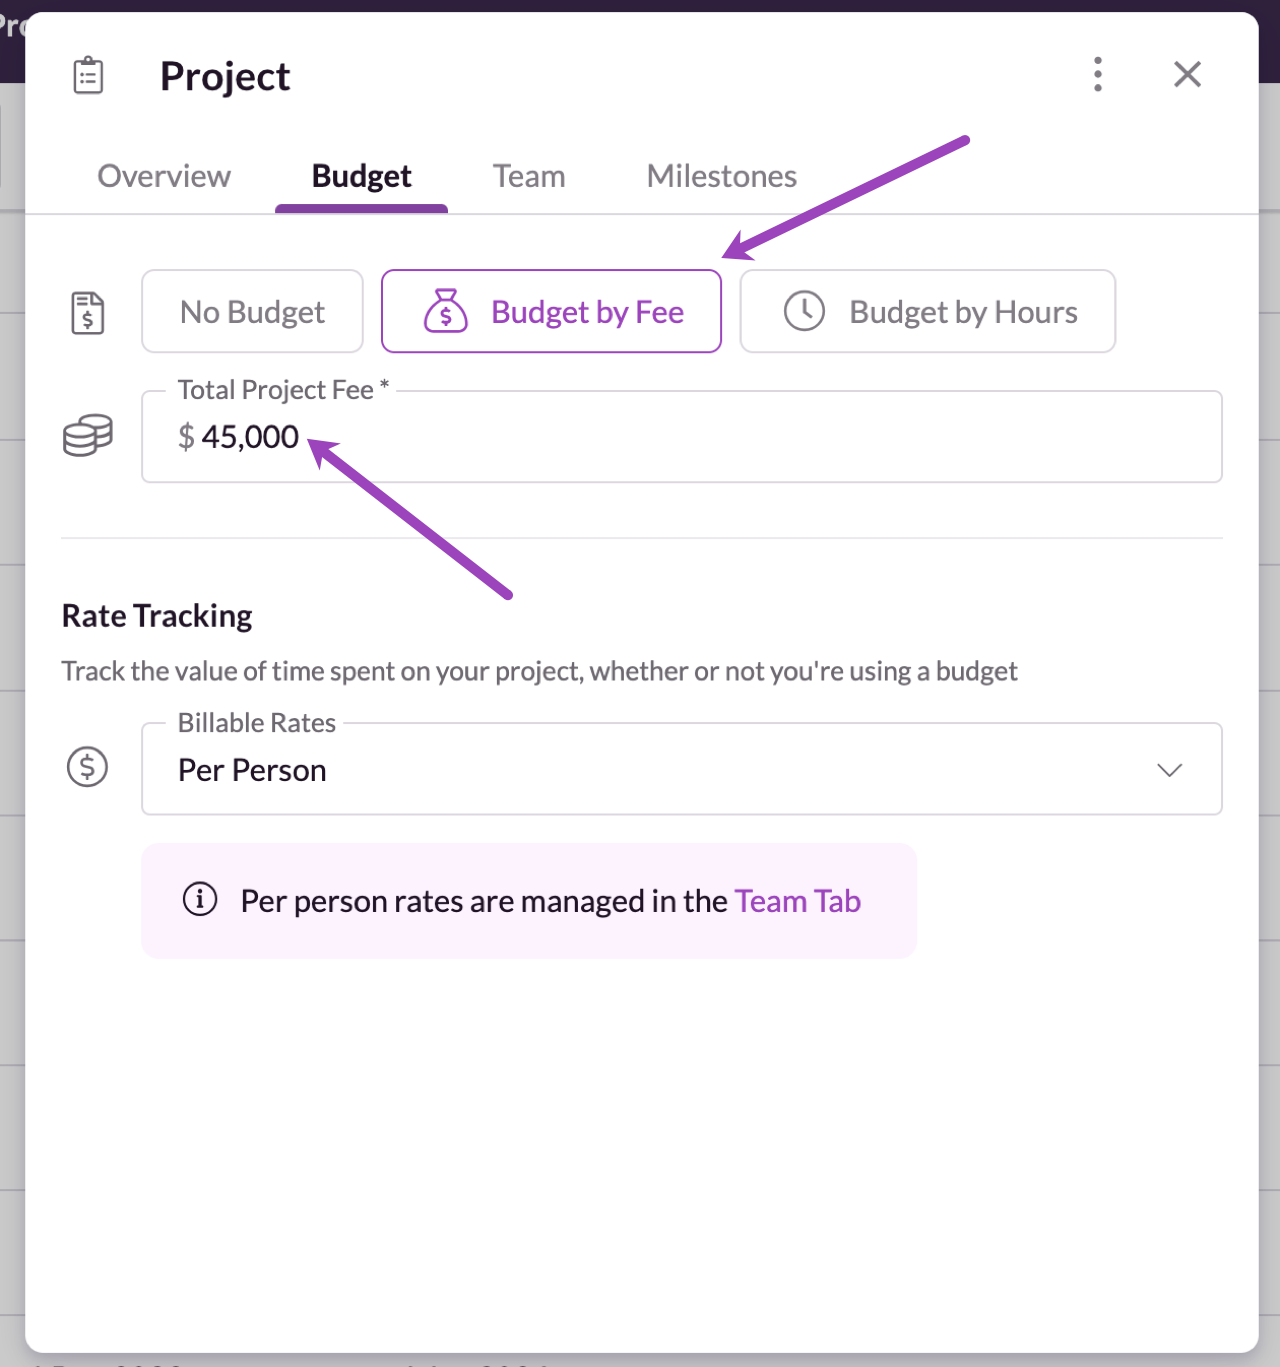Switch to the Overview tab
Screen dimensions: 1280x1367
[x=164, y=176]
